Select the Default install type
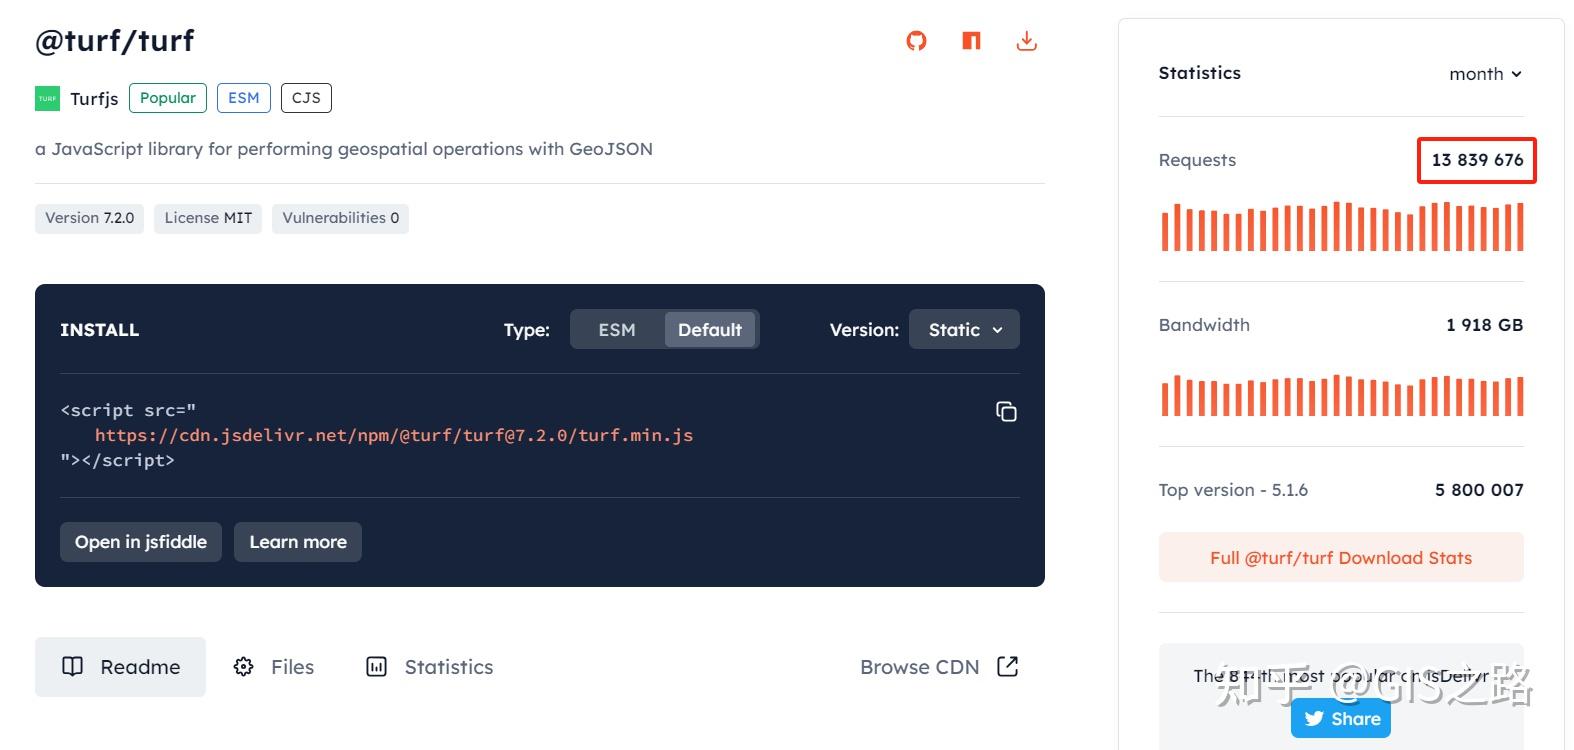Screen dimensions: 1574x750 [x=710, y=330]
